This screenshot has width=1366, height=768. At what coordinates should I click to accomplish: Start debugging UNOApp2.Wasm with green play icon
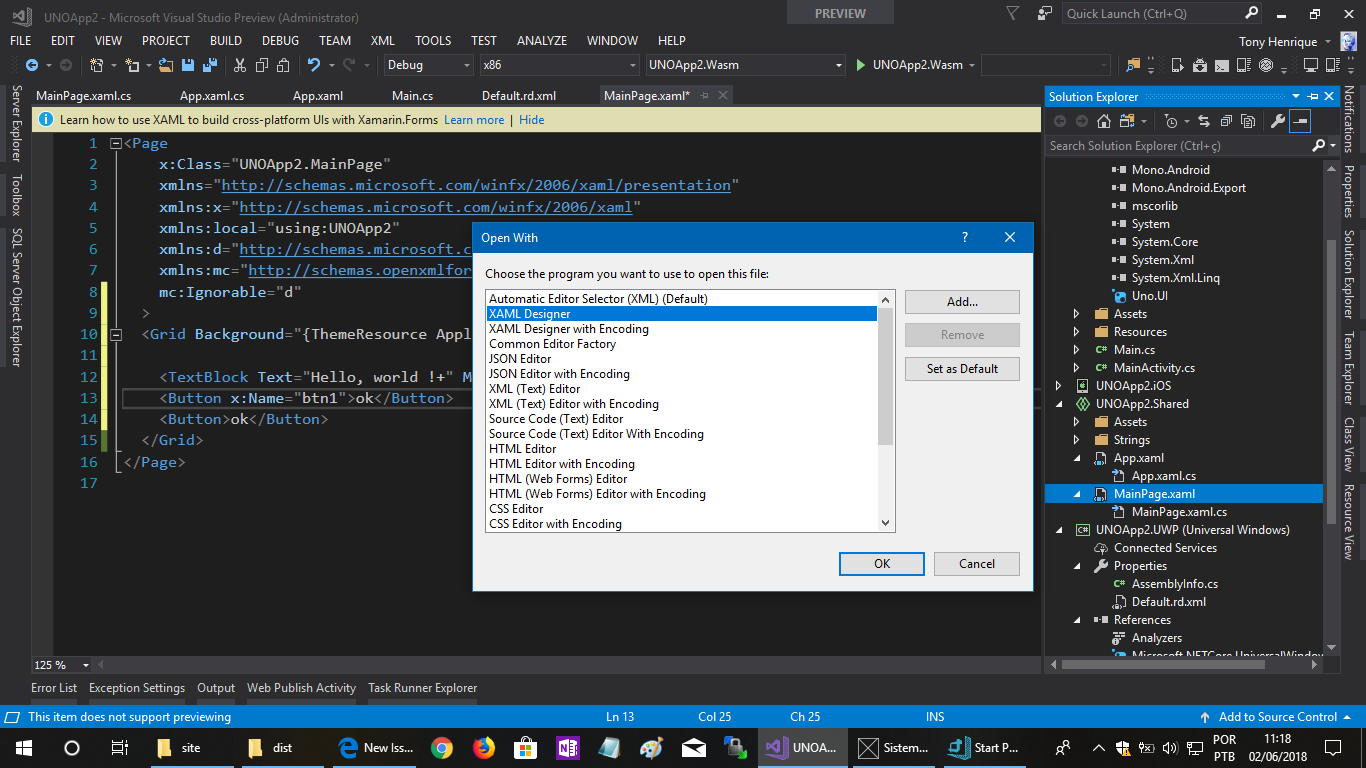tap(861, 64)
